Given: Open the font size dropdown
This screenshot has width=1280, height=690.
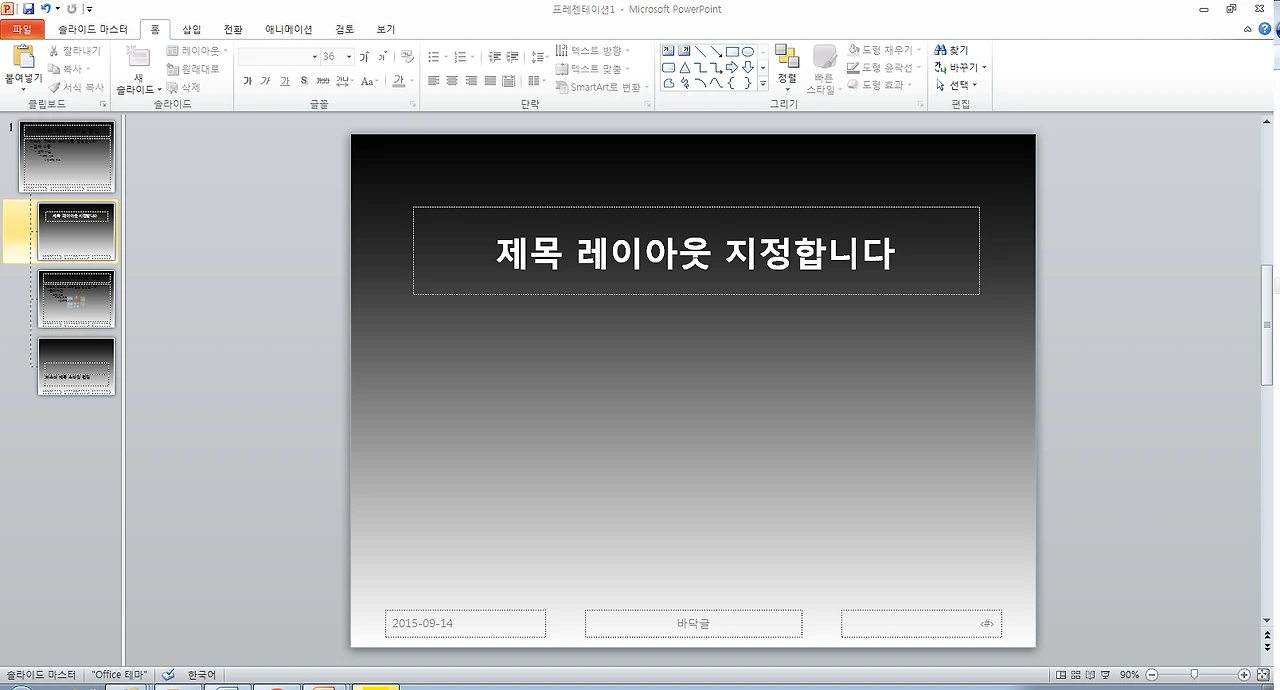Looking at the screenshot, I should (x=347, y=56).
